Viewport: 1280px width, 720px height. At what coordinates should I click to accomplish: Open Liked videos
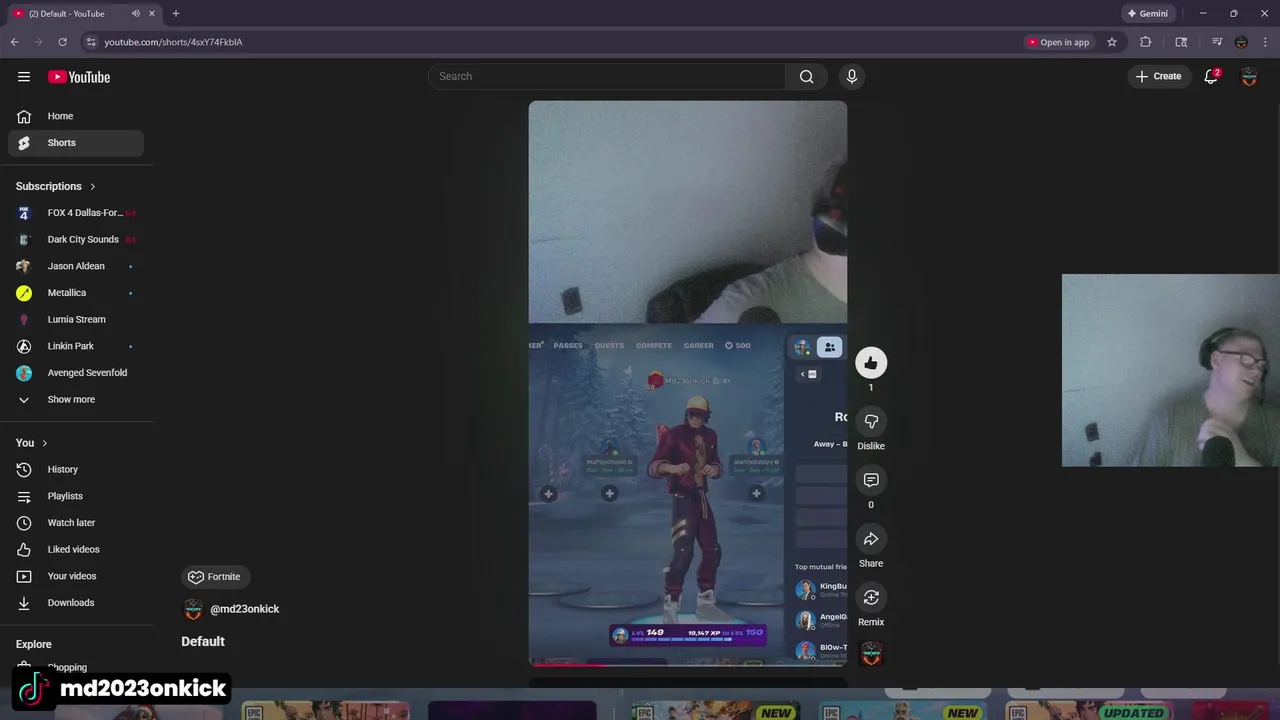(76, 549)
